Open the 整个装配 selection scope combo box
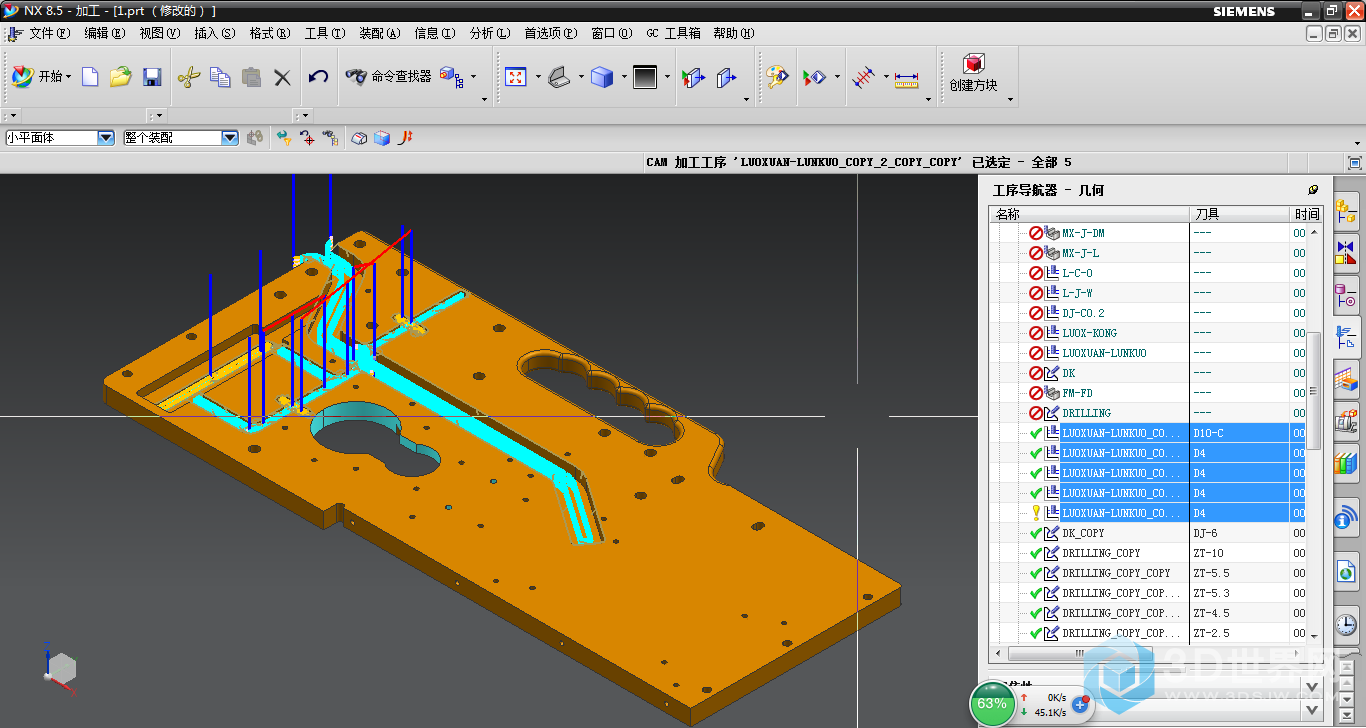The height and width of the screenshot is (728, 1366). (x=181, y=138)
